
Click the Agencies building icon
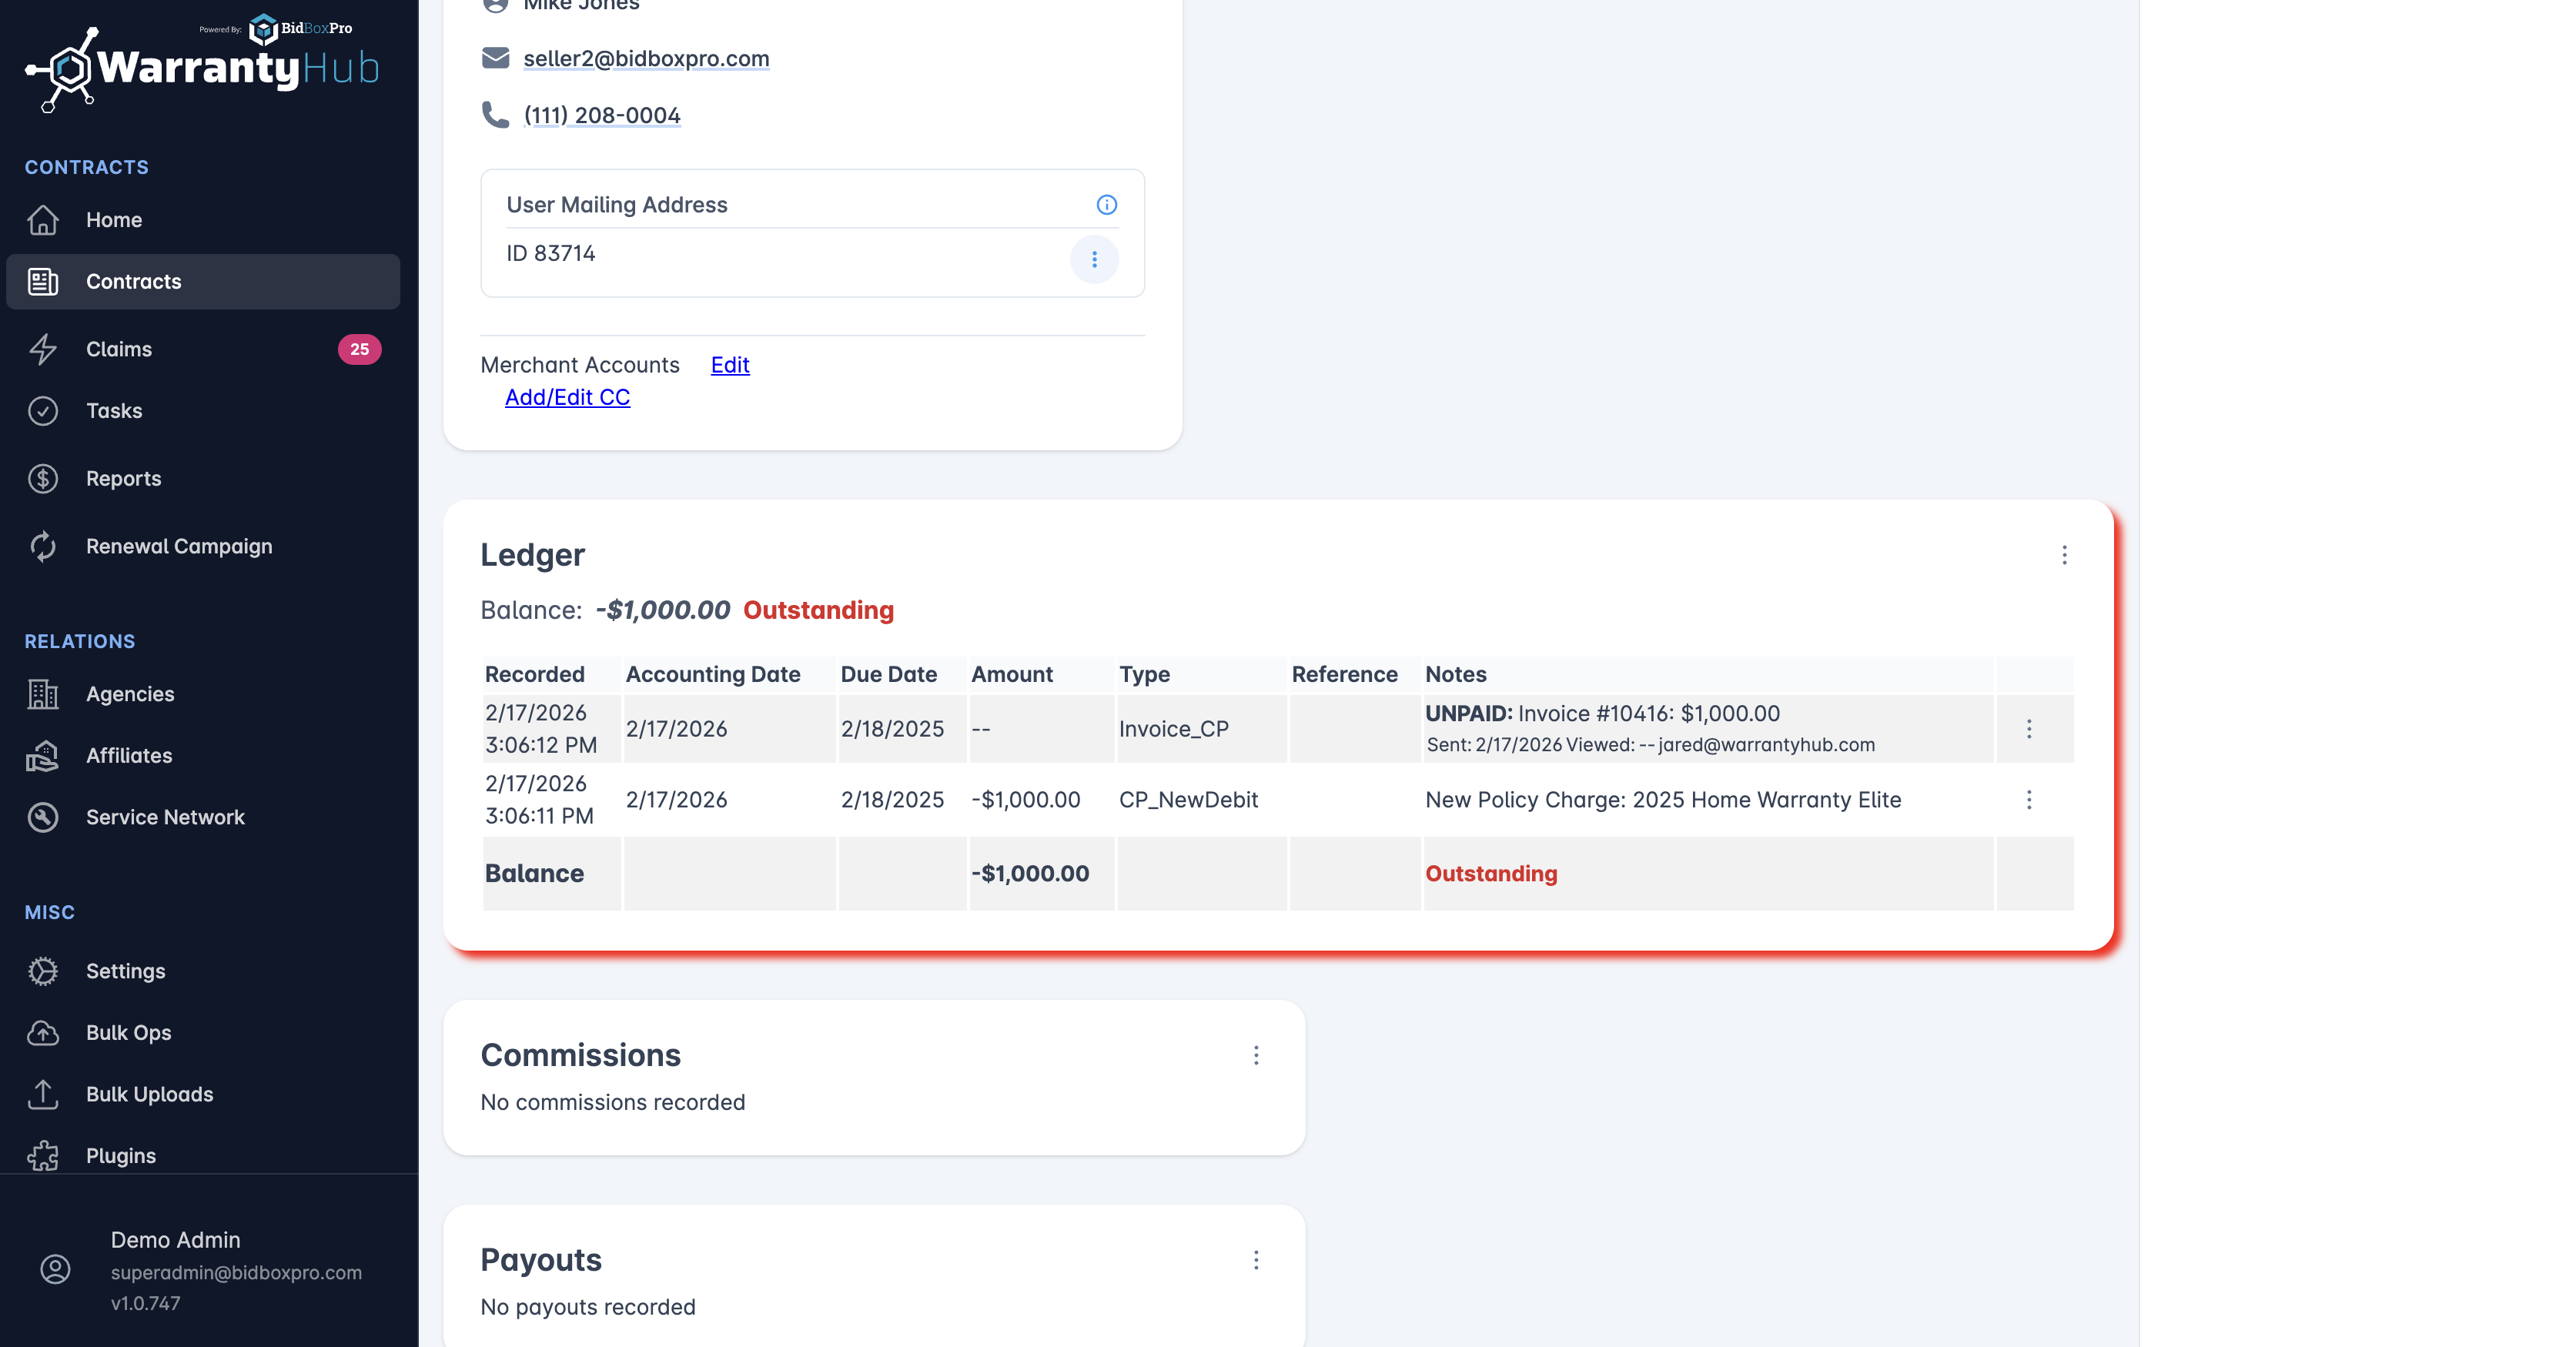tap(43, 694)
